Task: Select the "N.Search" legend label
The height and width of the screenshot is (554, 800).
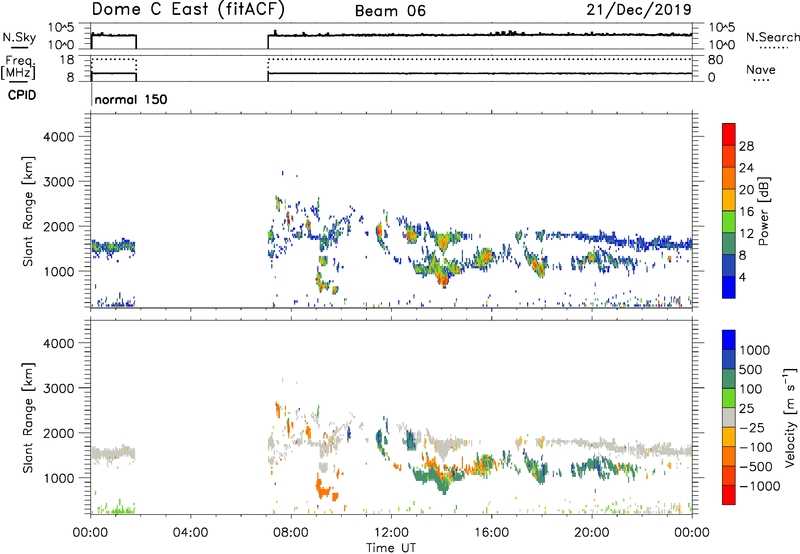Action: pos(773,37)
